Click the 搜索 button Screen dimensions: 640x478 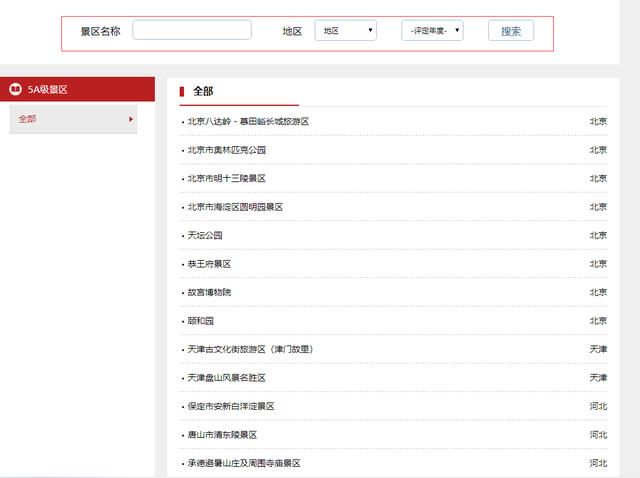point(511,31)
